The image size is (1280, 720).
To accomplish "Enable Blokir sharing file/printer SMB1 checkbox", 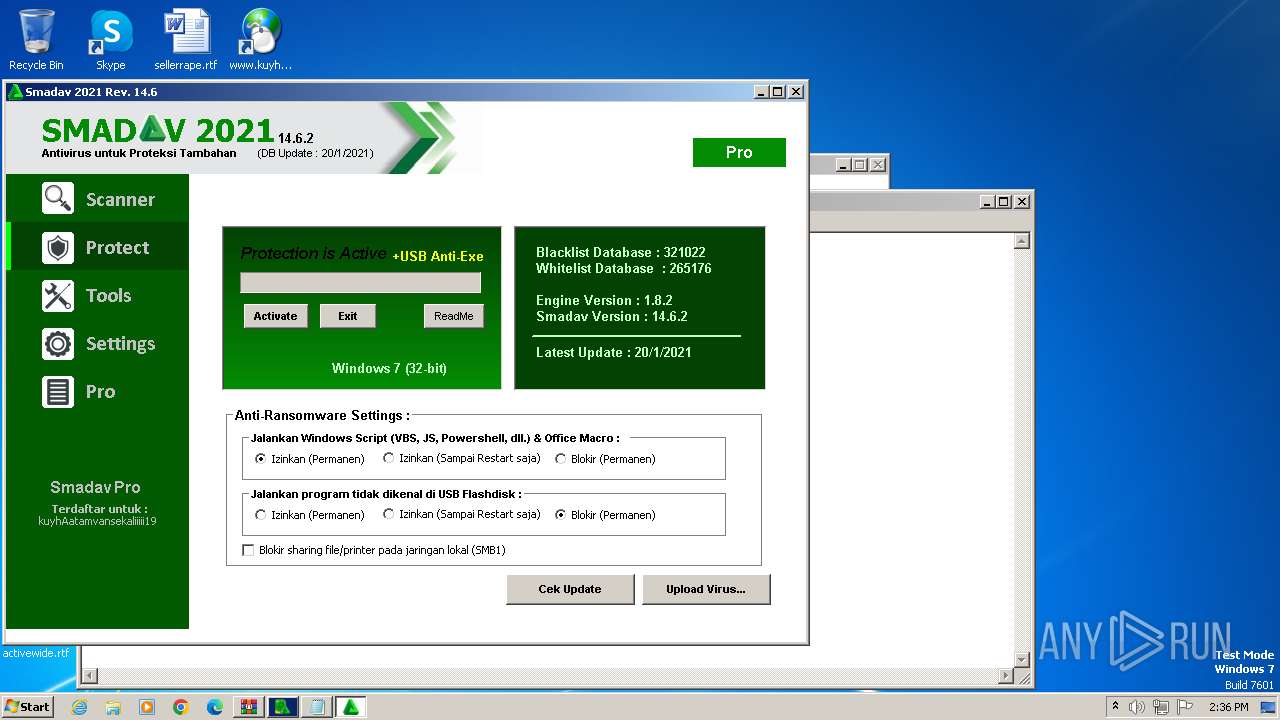I will [x=249, y=550].
